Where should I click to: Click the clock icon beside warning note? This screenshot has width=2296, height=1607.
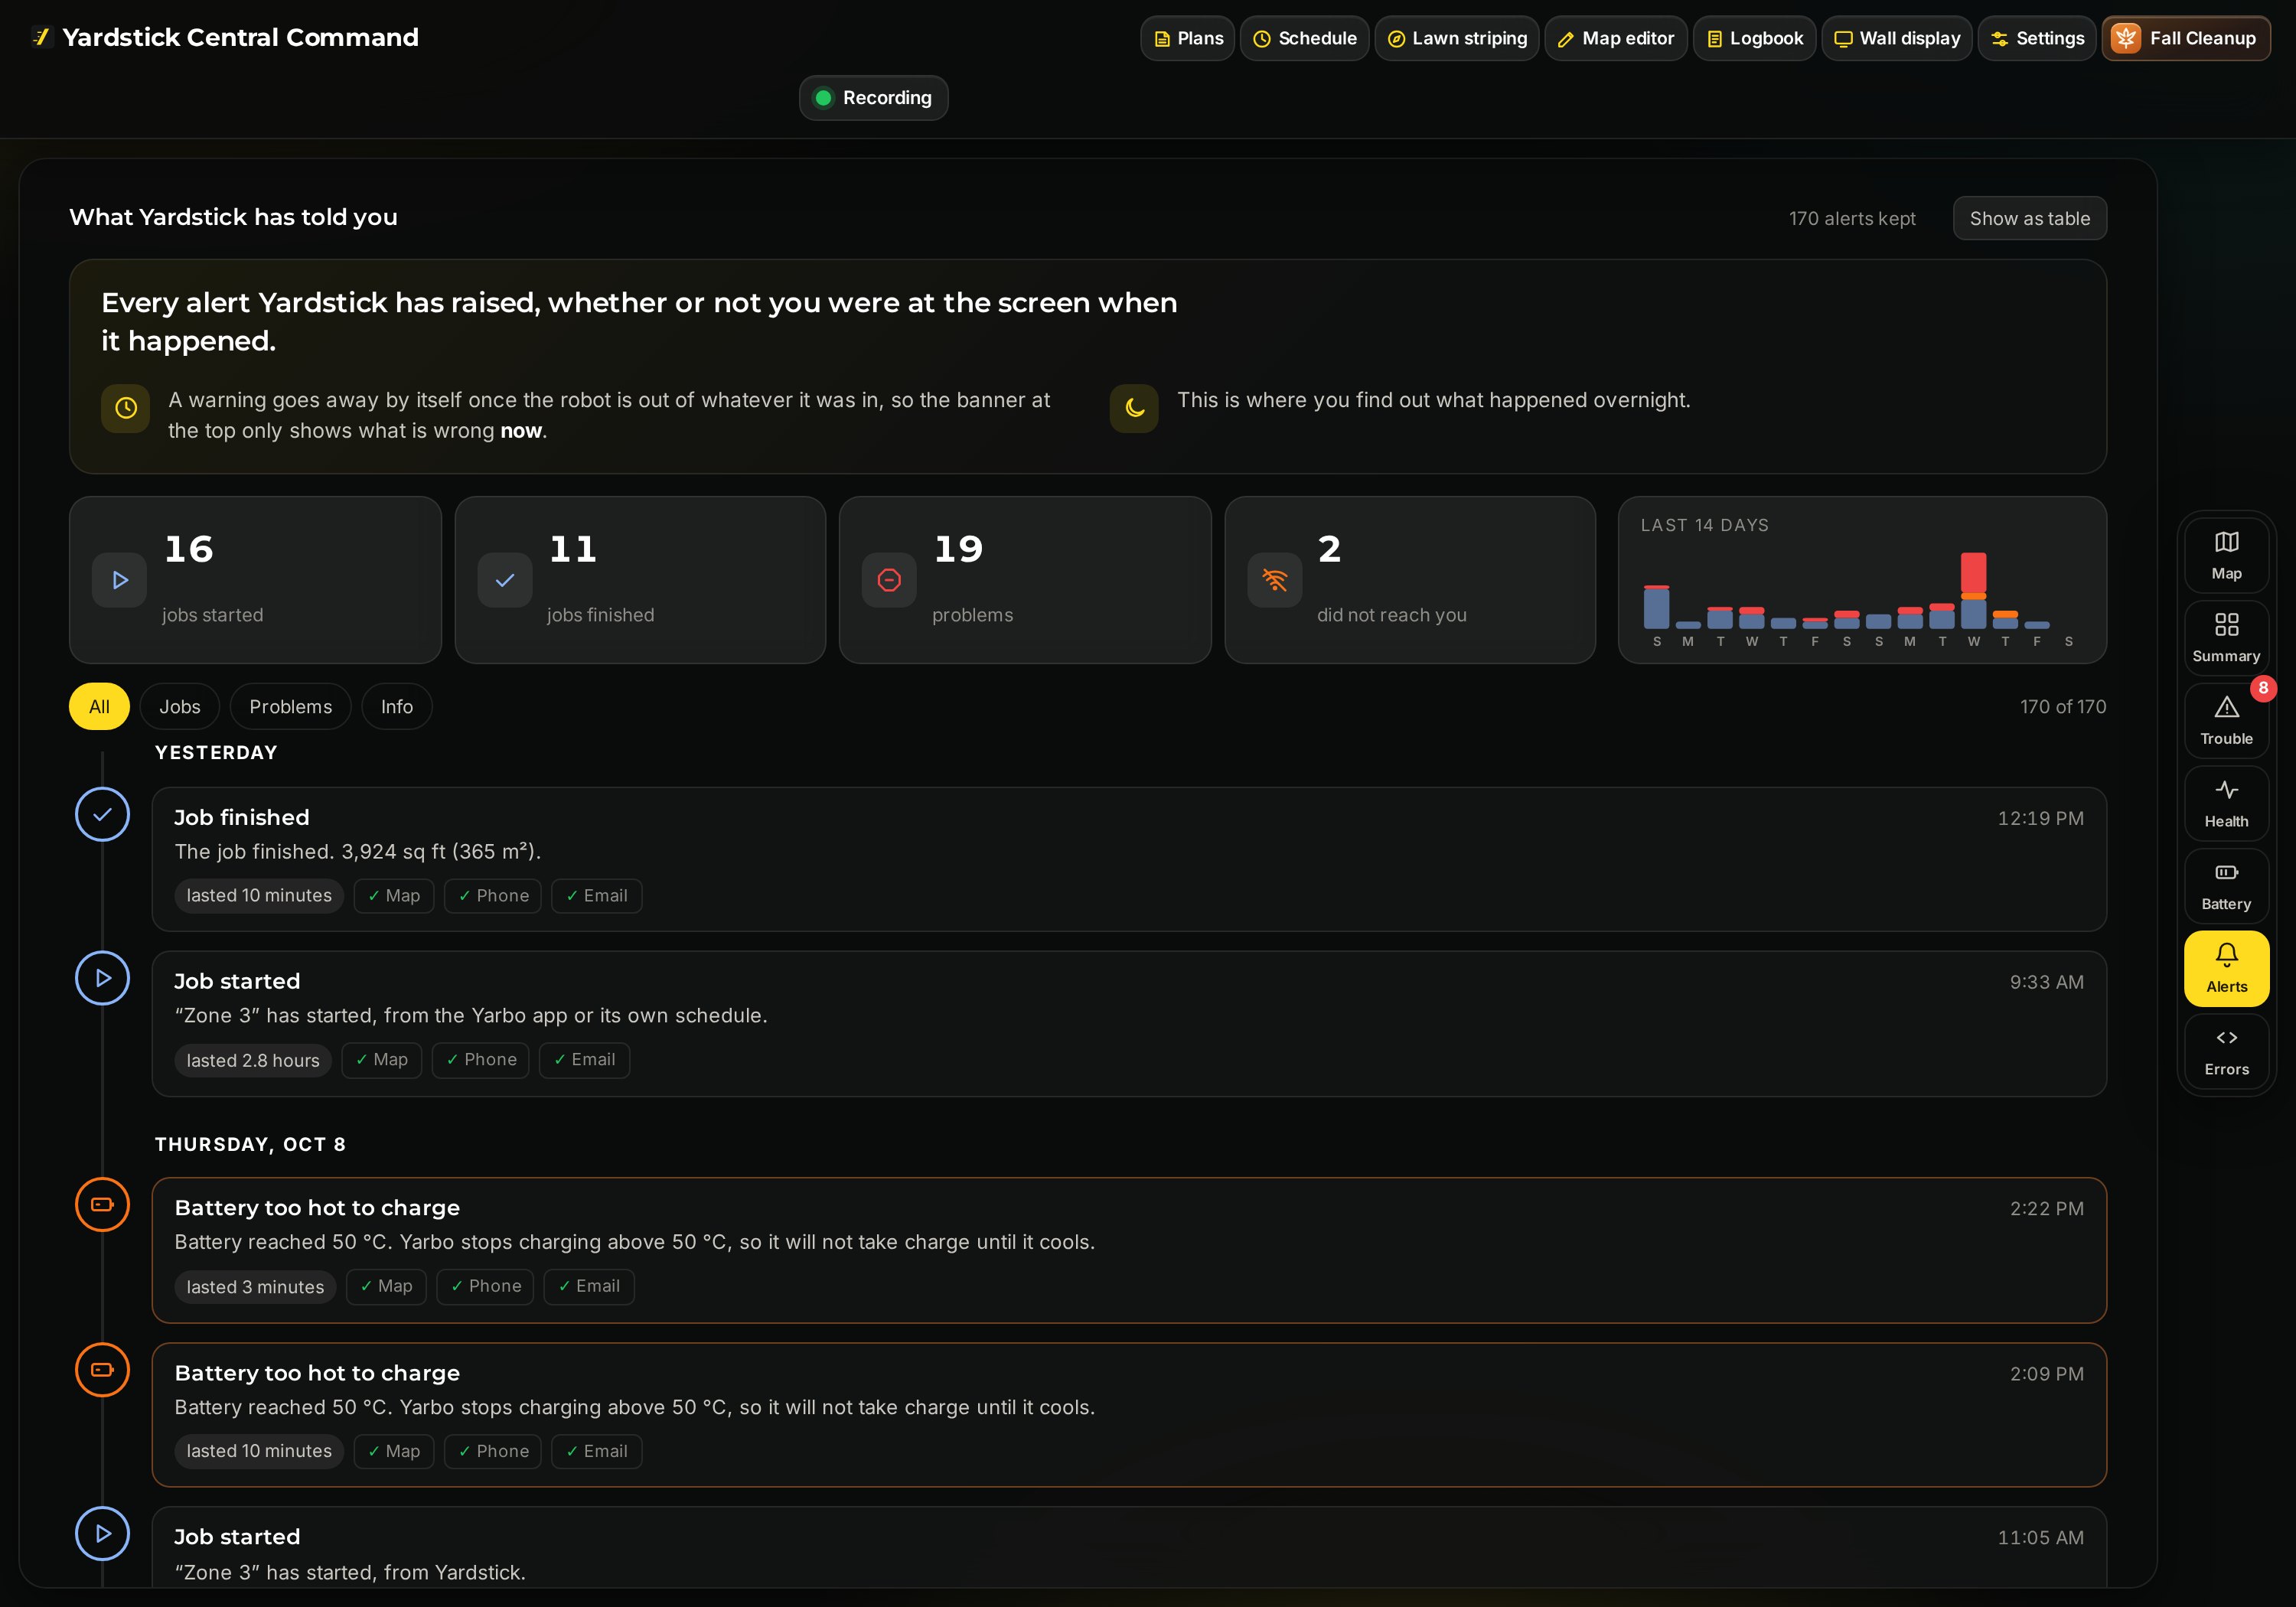click(x=125, y=408)
